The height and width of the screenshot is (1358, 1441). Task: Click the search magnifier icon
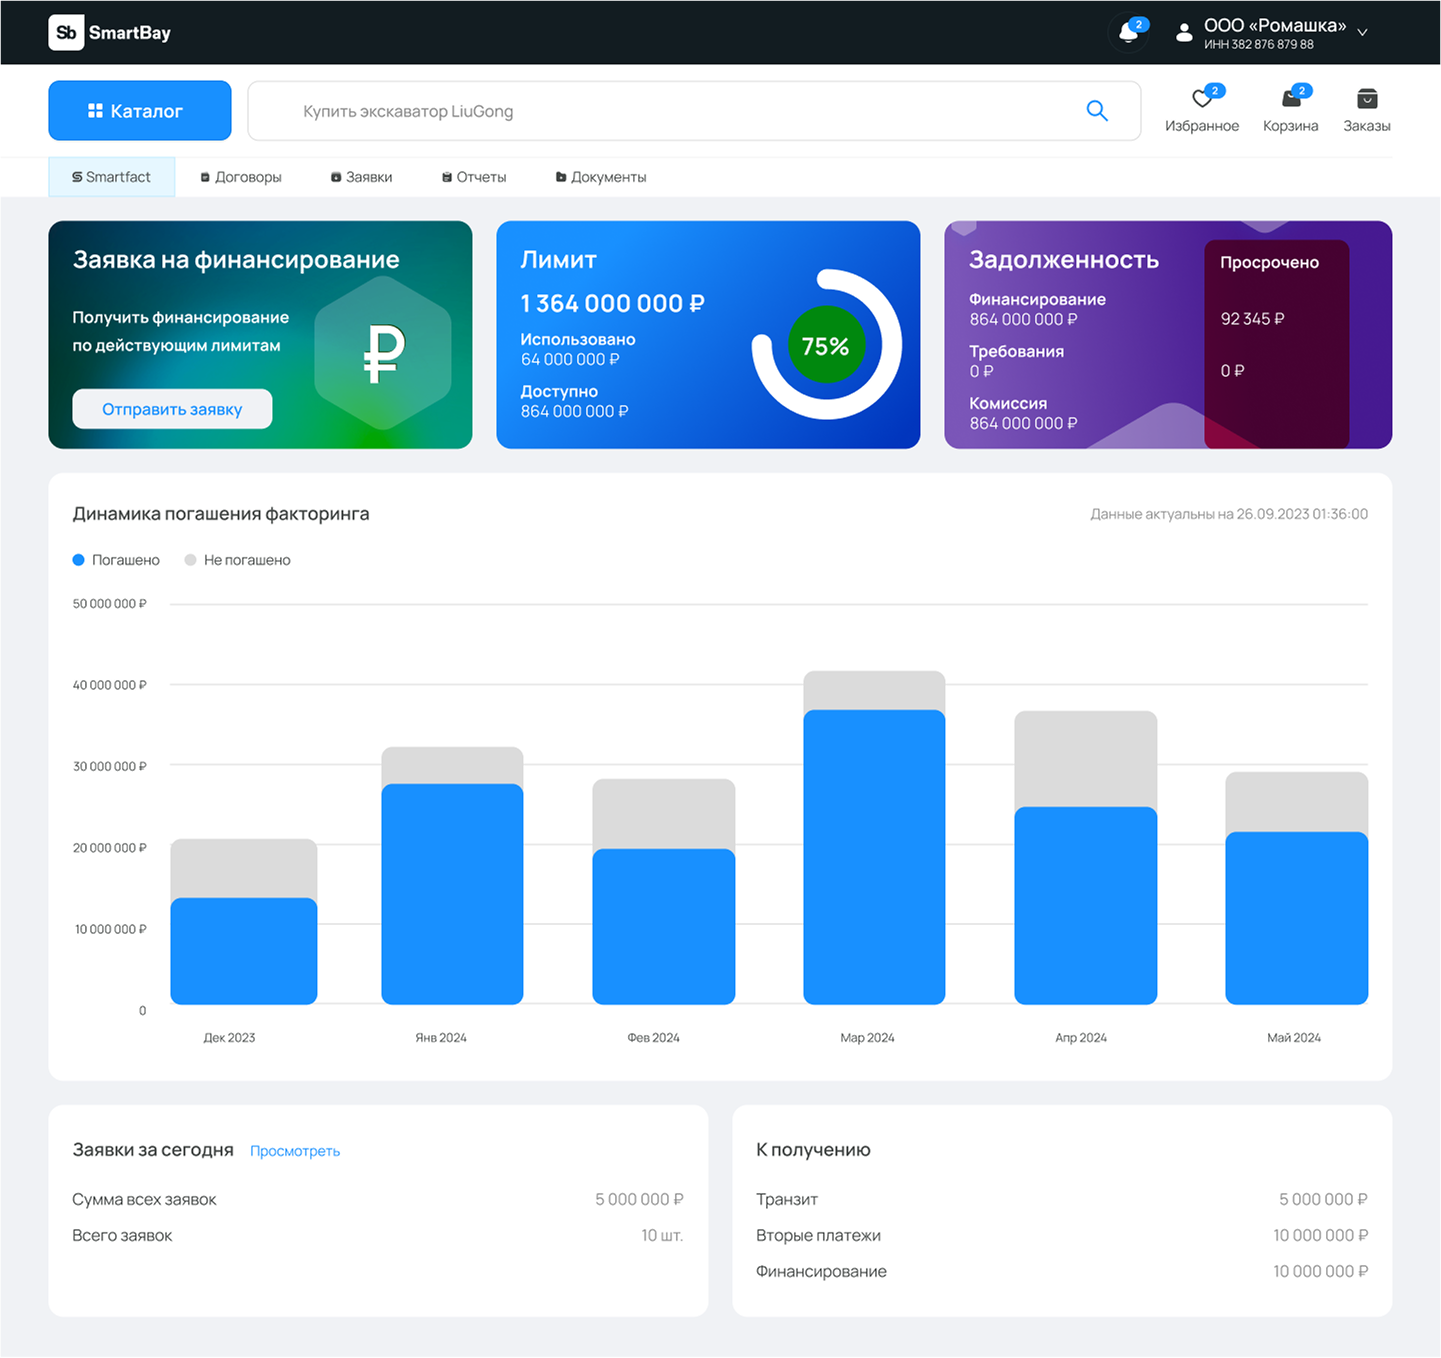tap(1097, 111)
